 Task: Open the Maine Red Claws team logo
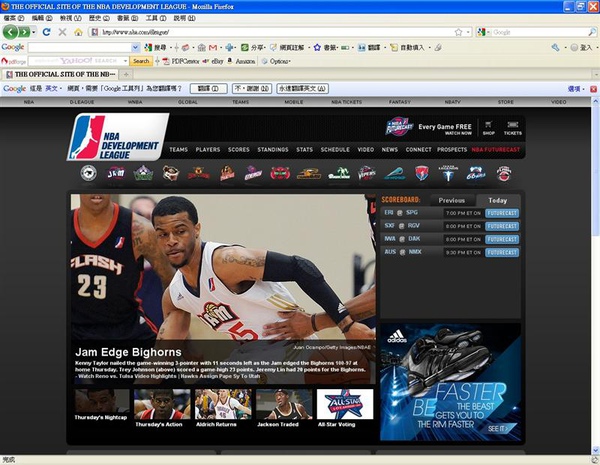coord(280,173)
